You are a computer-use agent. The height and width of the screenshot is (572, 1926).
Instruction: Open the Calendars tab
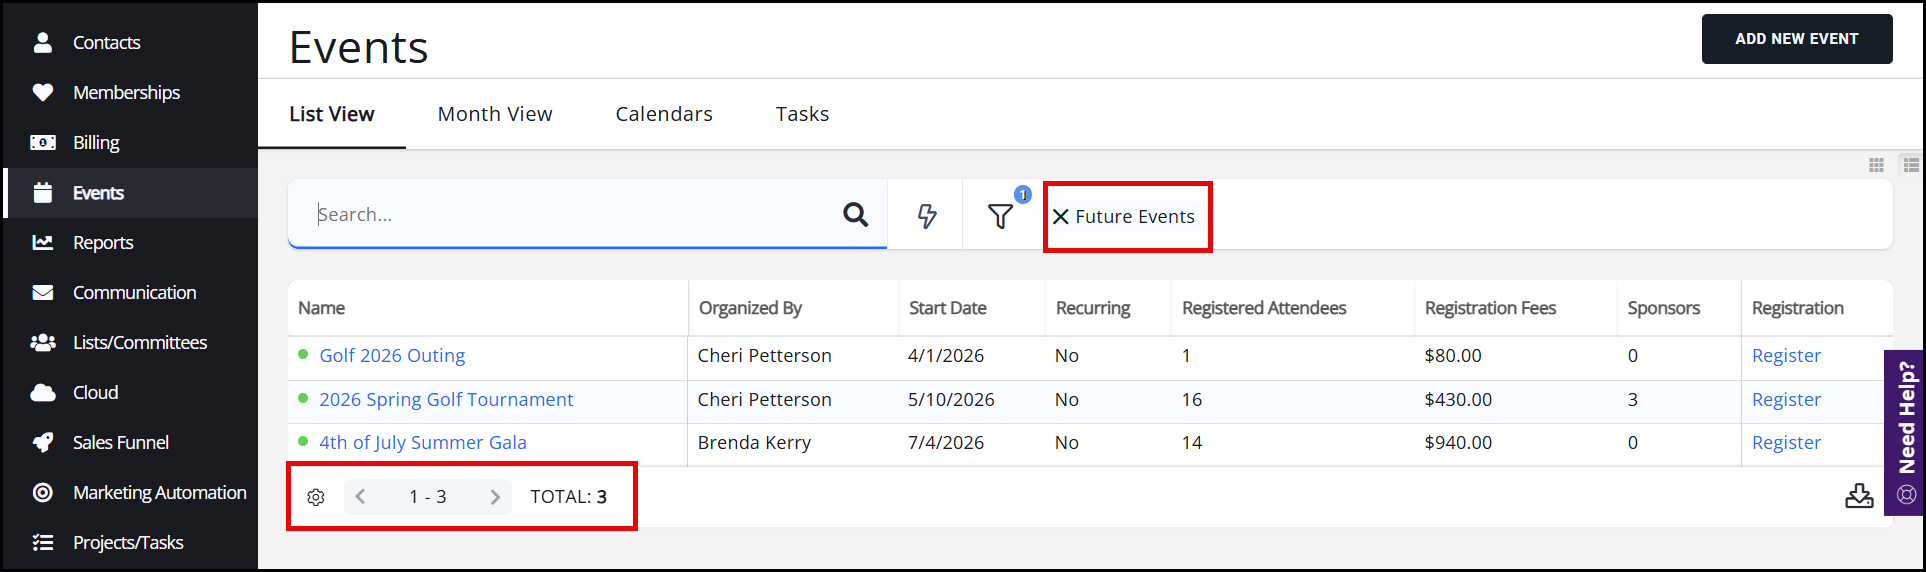pyautogui.click(x=664, y=114)
